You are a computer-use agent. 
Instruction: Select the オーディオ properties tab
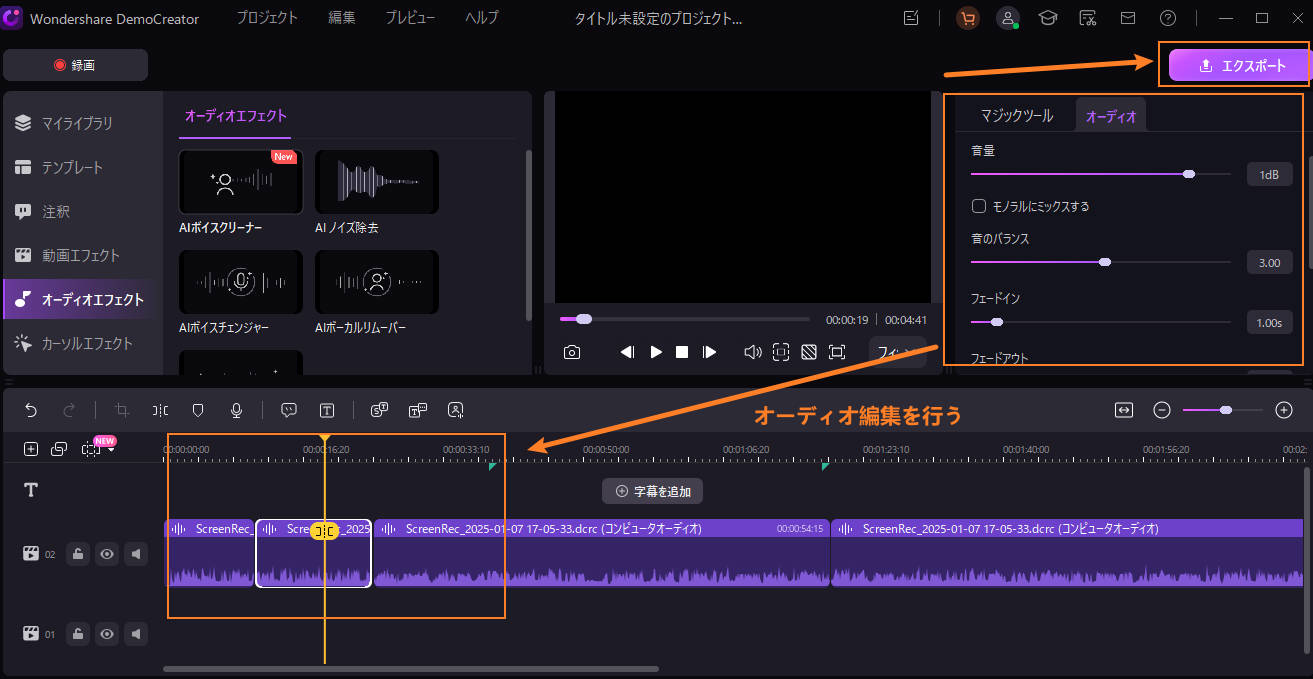click(x=1111, y=116)
